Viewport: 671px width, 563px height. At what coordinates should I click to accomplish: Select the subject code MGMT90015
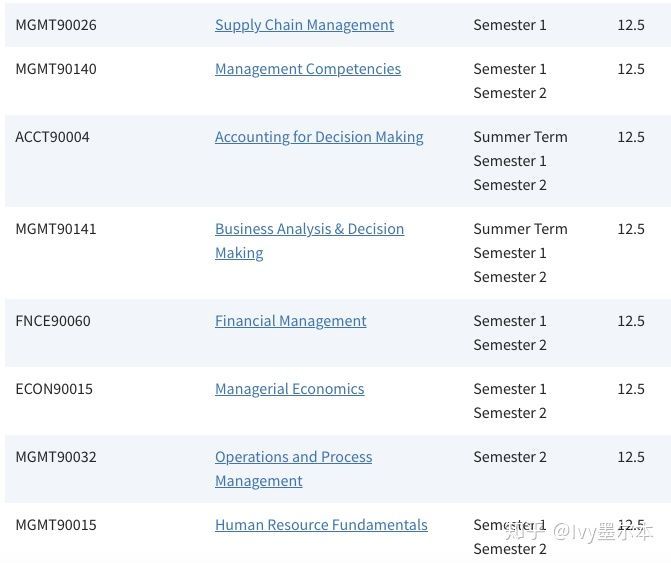pos(56,525)
